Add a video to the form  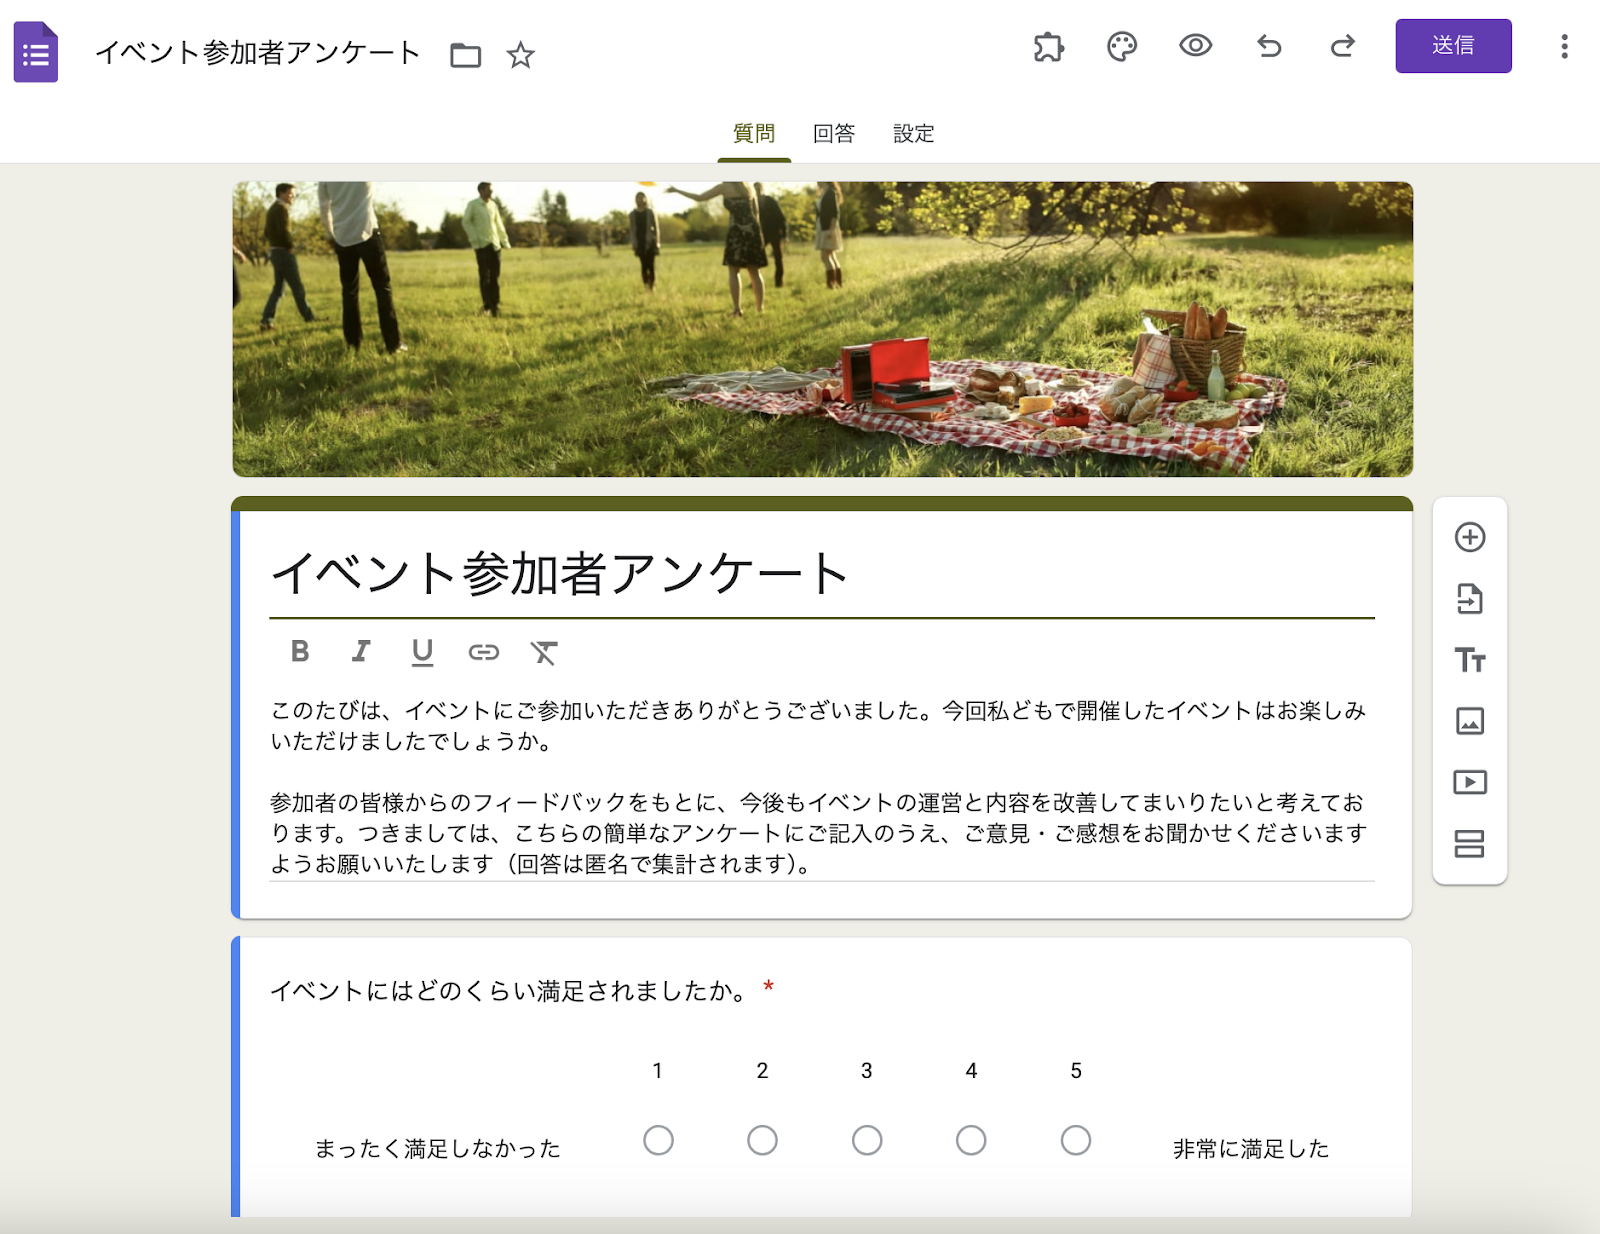tap(1469, 782)
